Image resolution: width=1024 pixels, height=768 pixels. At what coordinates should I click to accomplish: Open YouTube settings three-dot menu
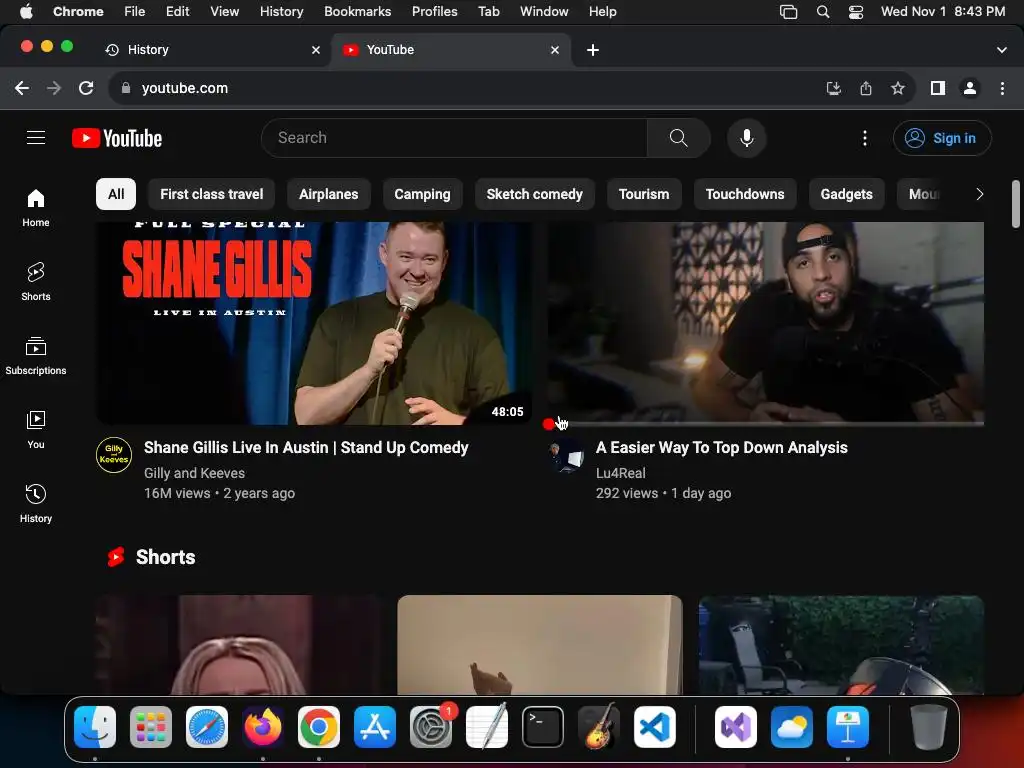pyautogui.click(x=865, y=138)
